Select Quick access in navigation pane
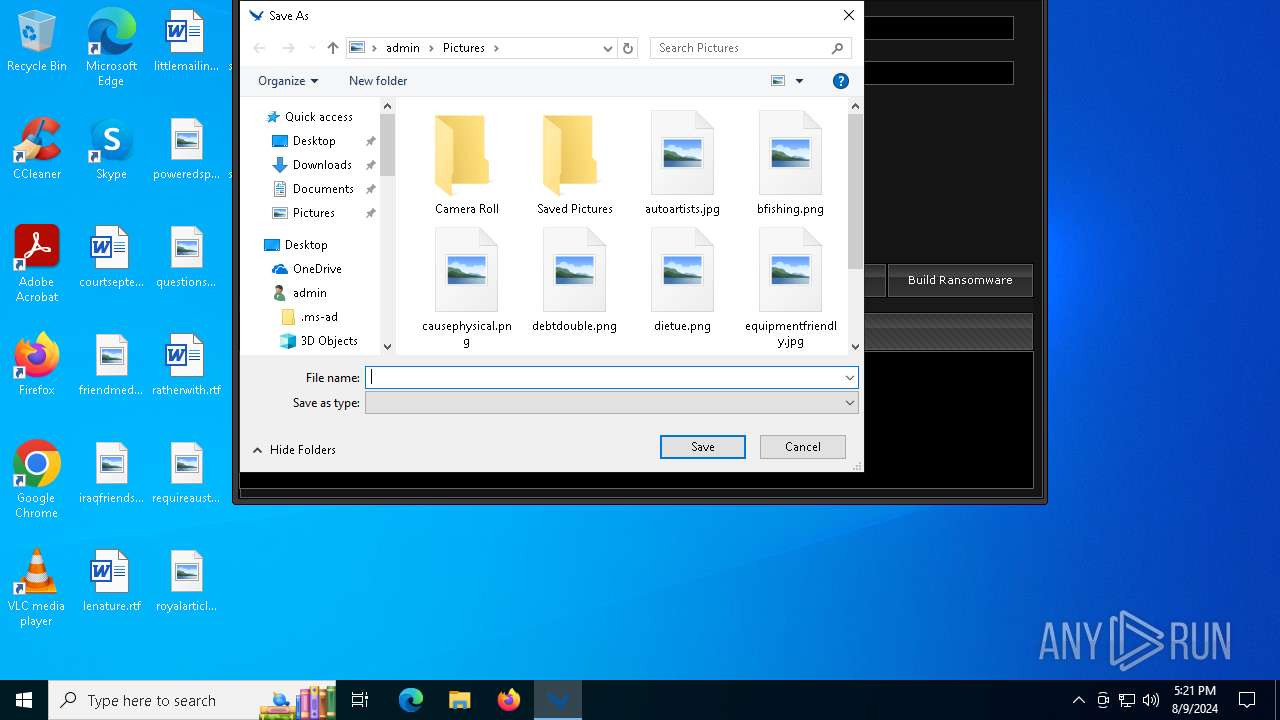1280x720 pixels. click(309, 117)
